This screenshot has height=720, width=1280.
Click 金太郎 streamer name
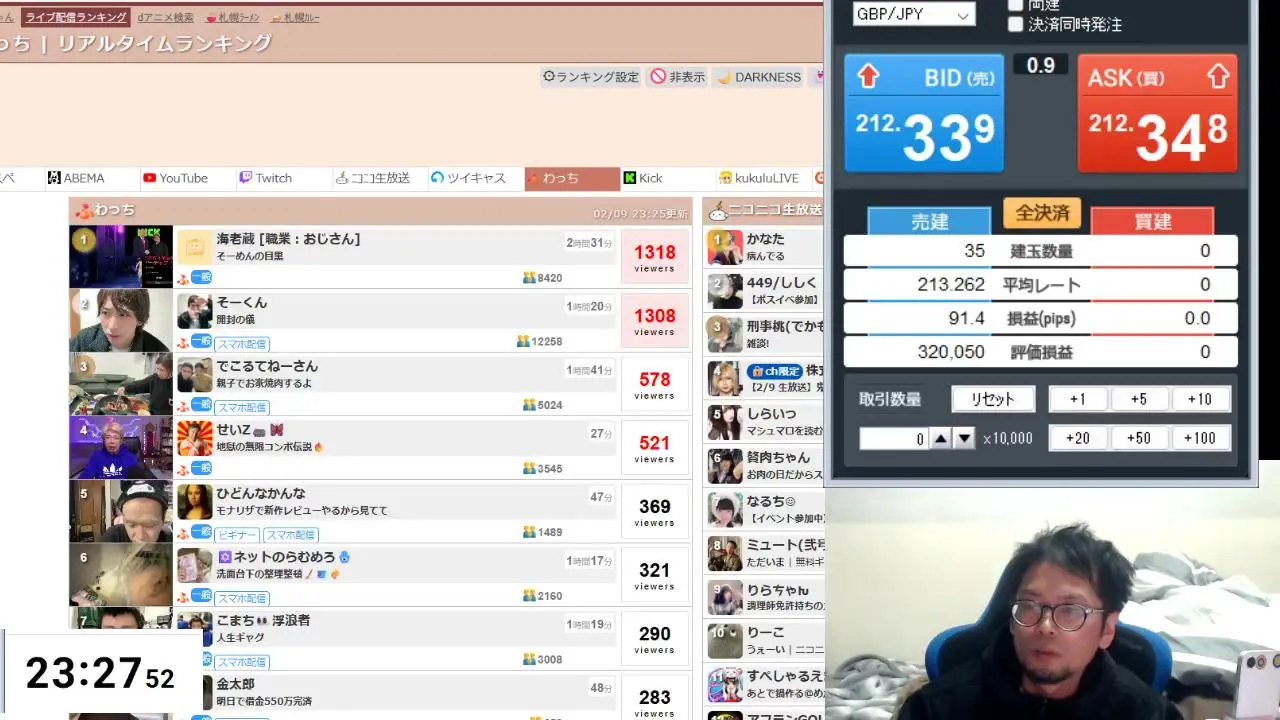click(x=235, y=684)
